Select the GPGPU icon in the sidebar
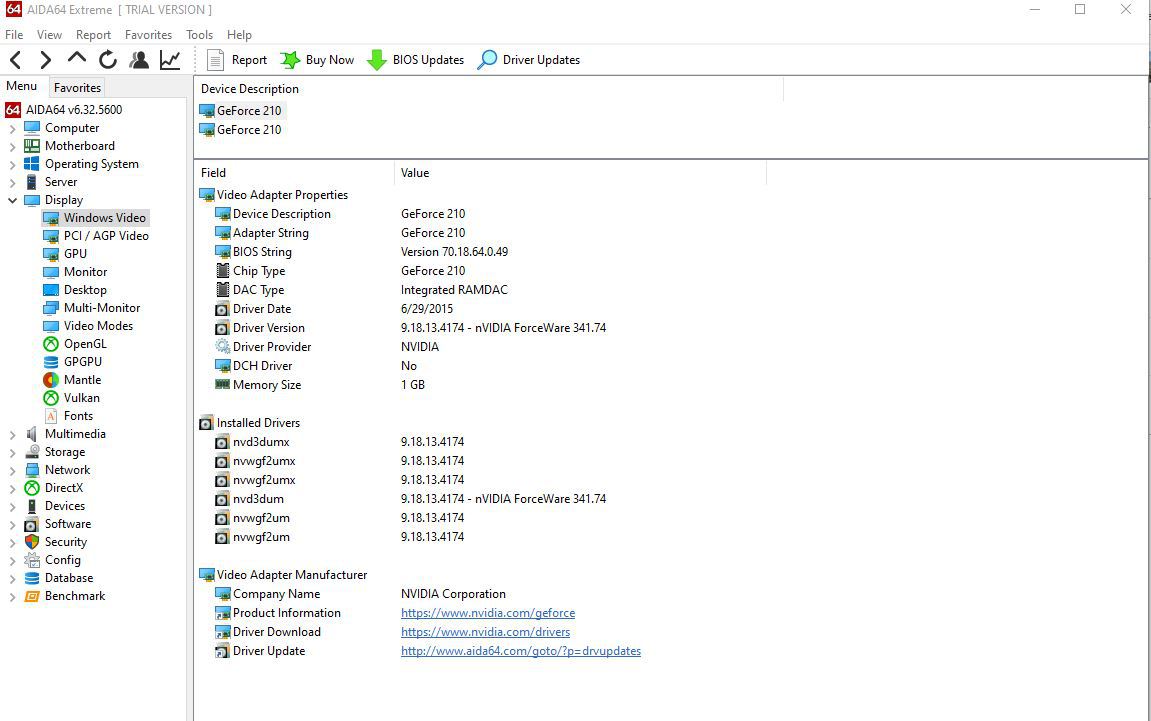1151x721 pixels. point(51,362)
